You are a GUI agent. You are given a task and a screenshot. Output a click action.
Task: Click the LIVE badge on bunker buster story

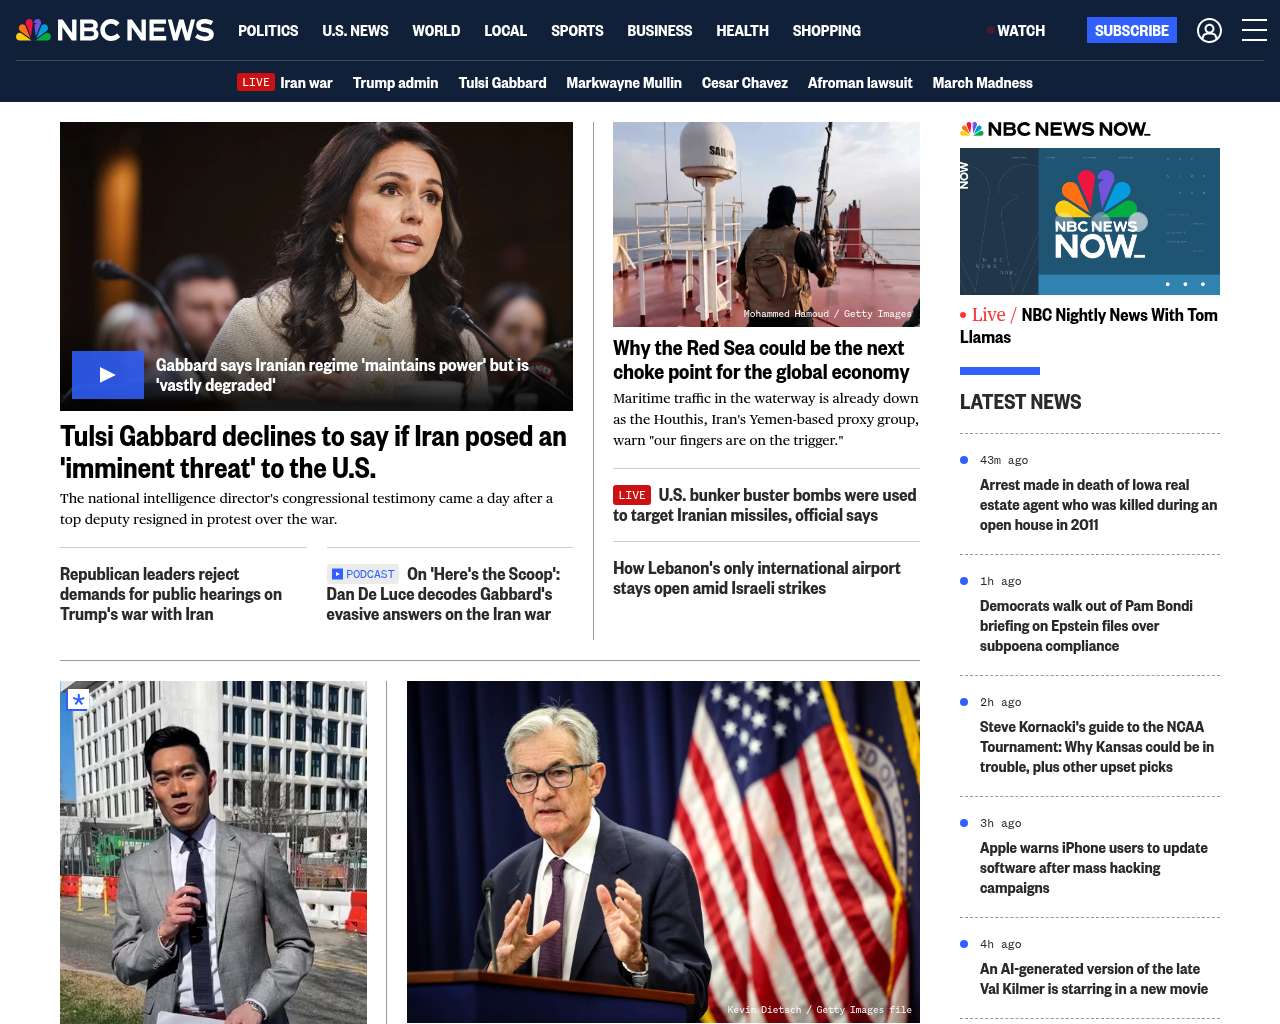pos(632,495)
